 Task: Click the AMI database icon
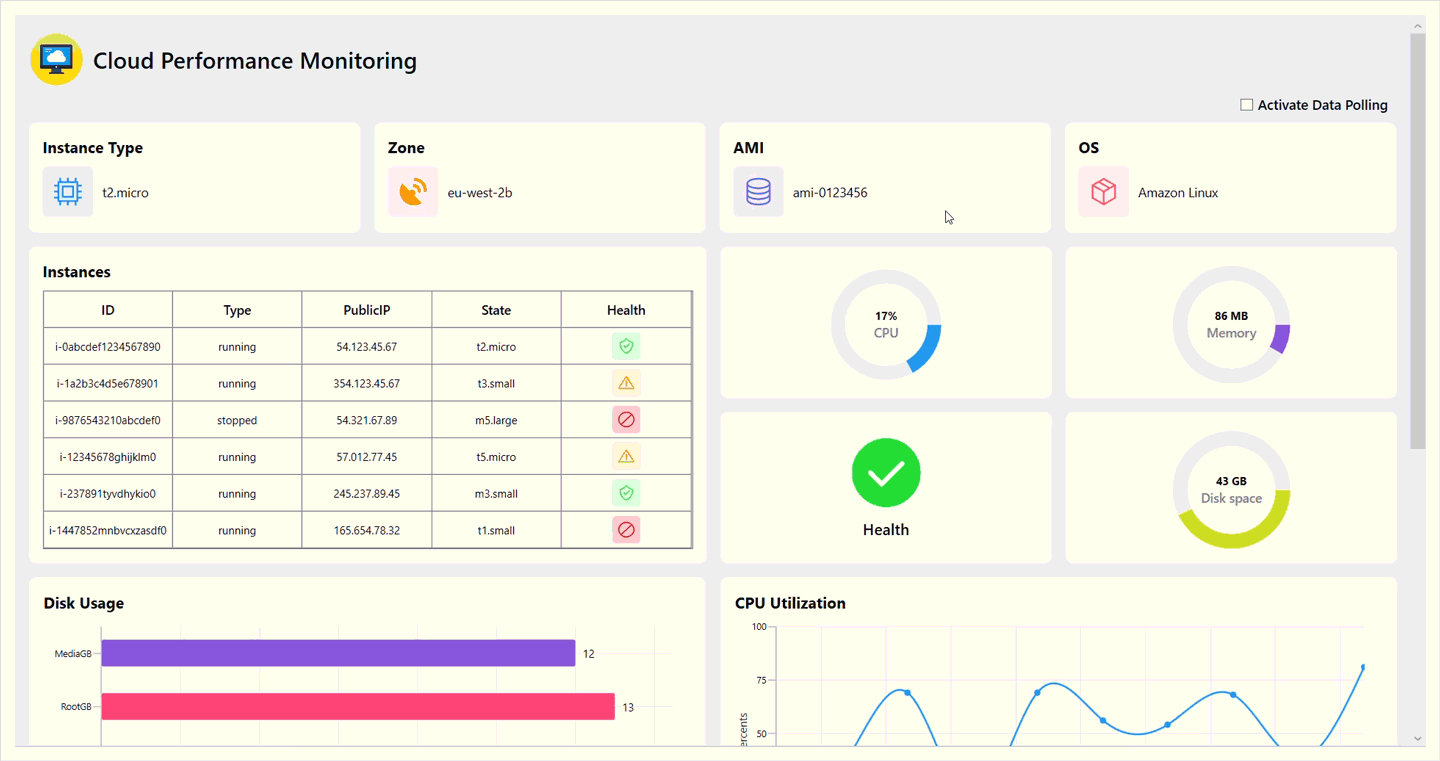(758, 192)
